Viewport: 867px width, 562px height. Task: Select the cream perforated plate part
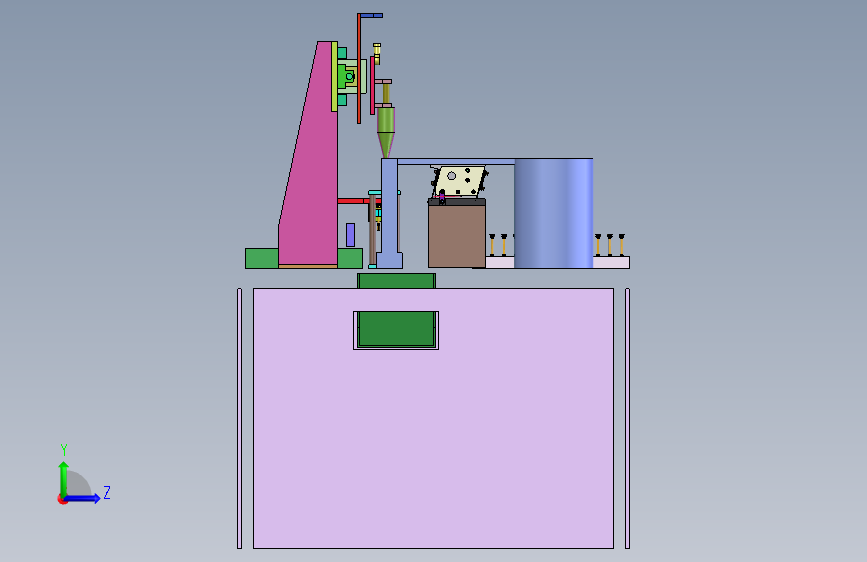pyautogui.click(x=459, y=180)
